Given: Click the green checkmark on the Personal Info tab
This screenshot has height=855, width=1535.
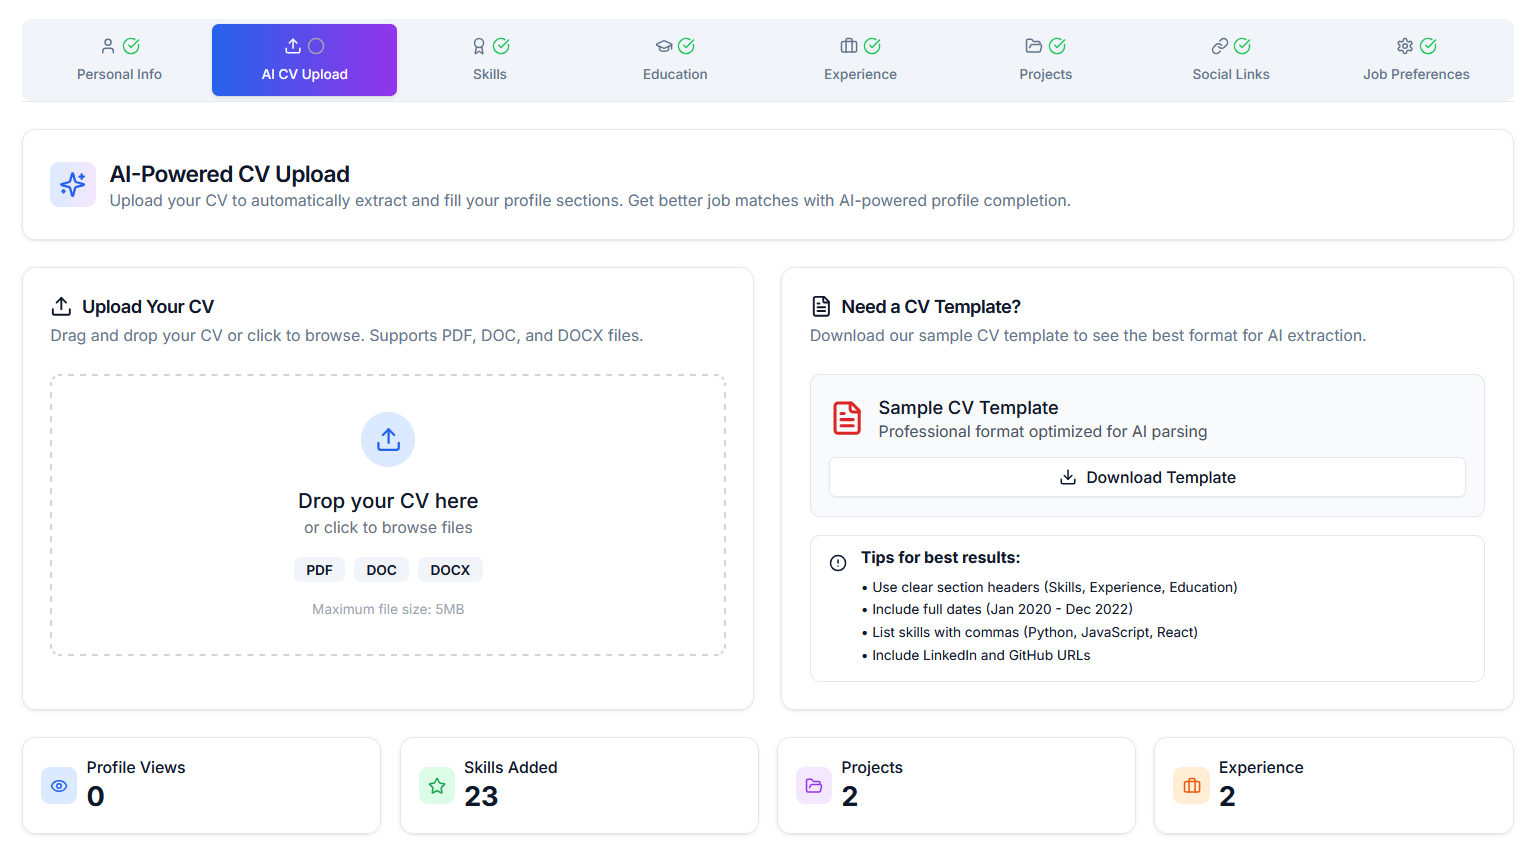Looking at the screenshot, I should 131,46.
